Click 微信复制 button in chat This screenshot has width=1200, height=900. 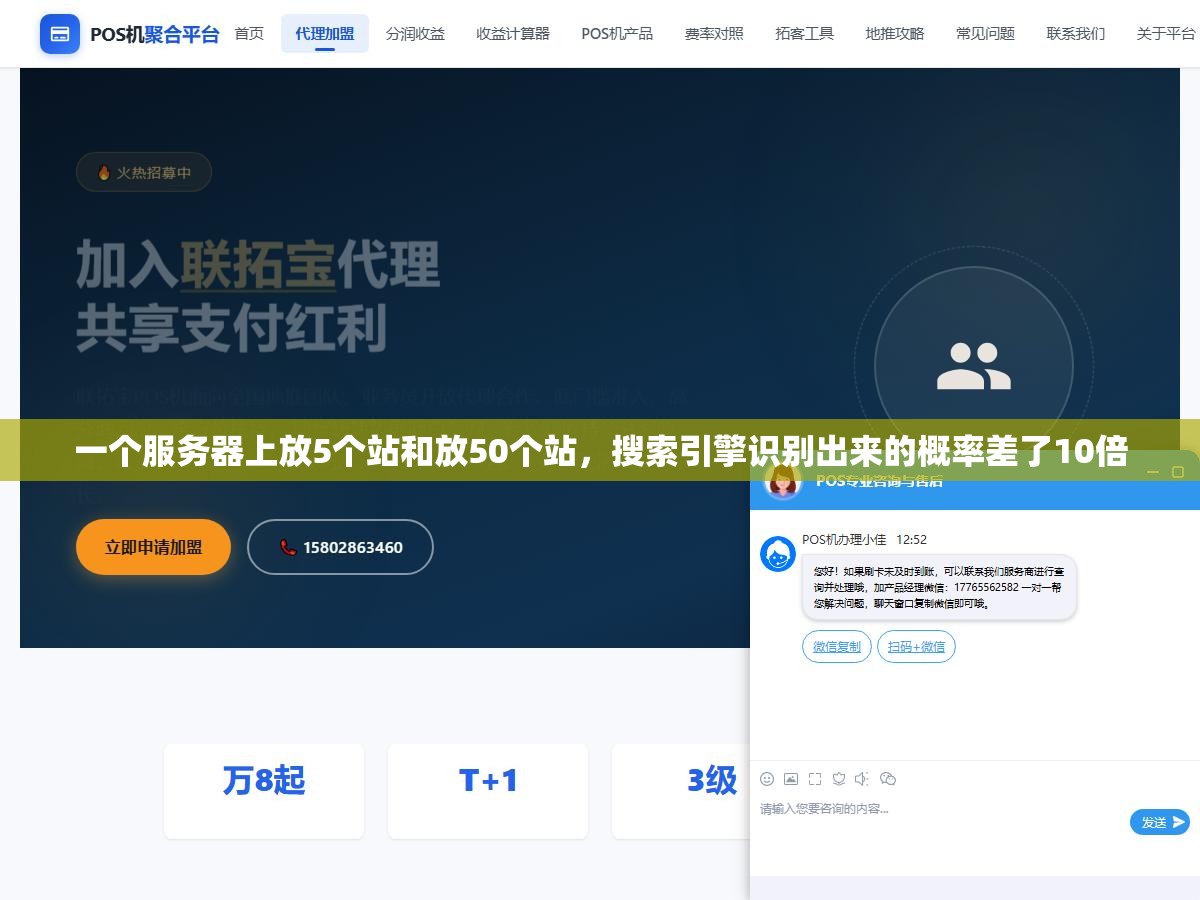coord(837,647)
